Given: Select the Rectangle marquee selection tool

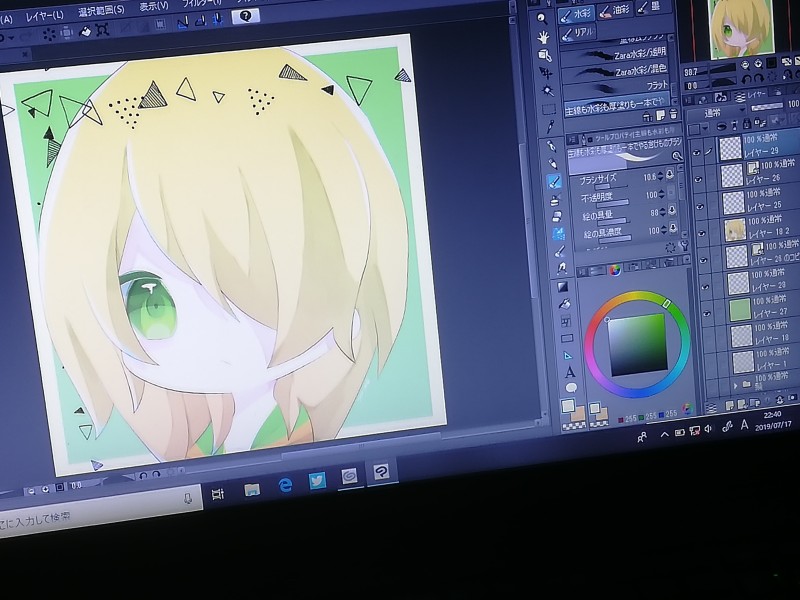Looking at the screenshot, I should point(548,109).
